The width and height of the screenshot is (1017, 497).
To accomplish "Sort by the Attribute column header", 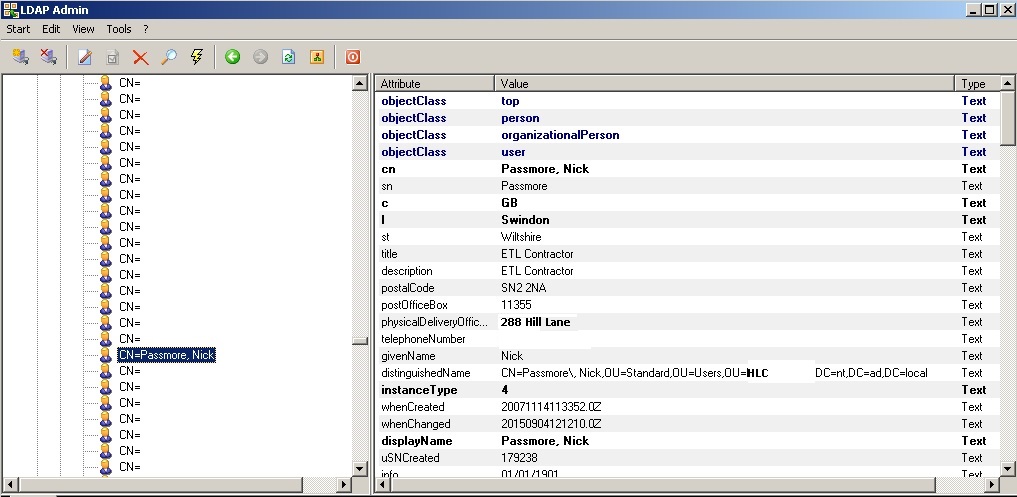I will [x=435, y=84].
